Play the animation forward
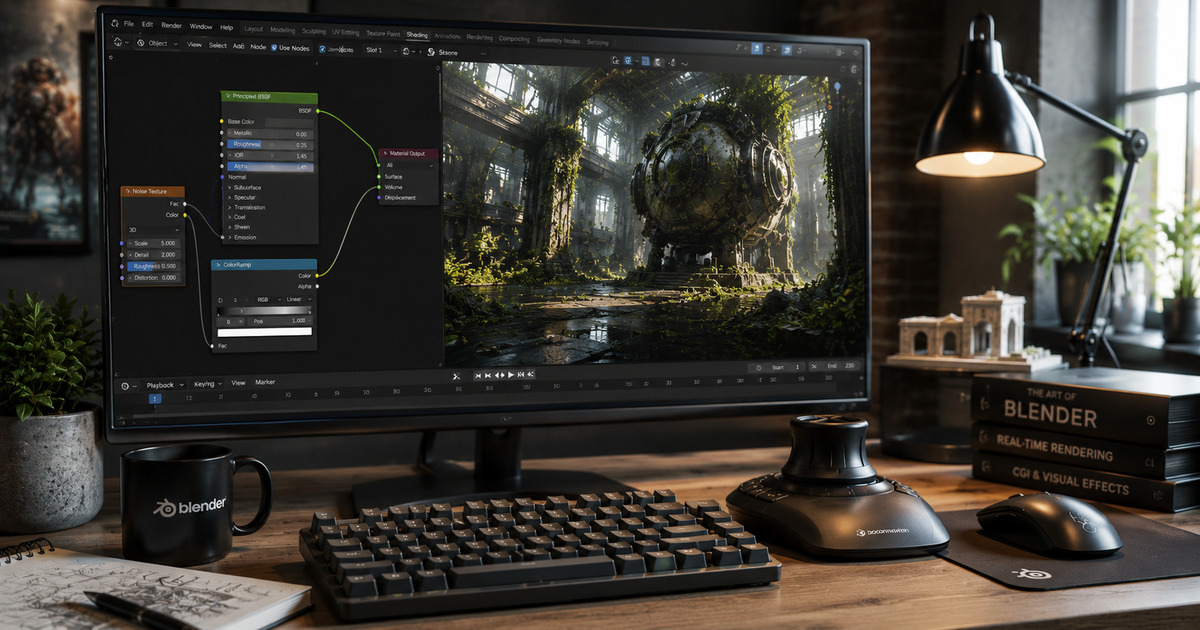1200x630 pixels. point(511,375)
